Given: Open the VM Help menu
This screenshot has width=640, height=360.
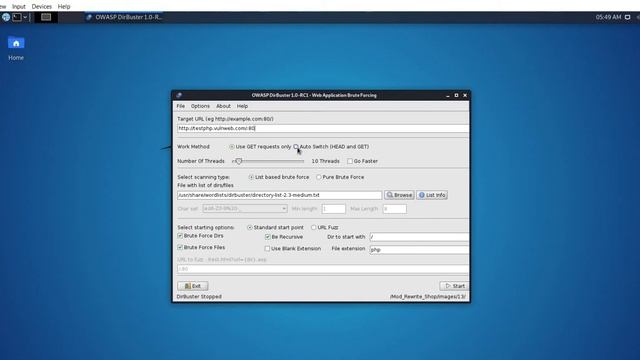Looking at the screenshot, I should (64, 7).
